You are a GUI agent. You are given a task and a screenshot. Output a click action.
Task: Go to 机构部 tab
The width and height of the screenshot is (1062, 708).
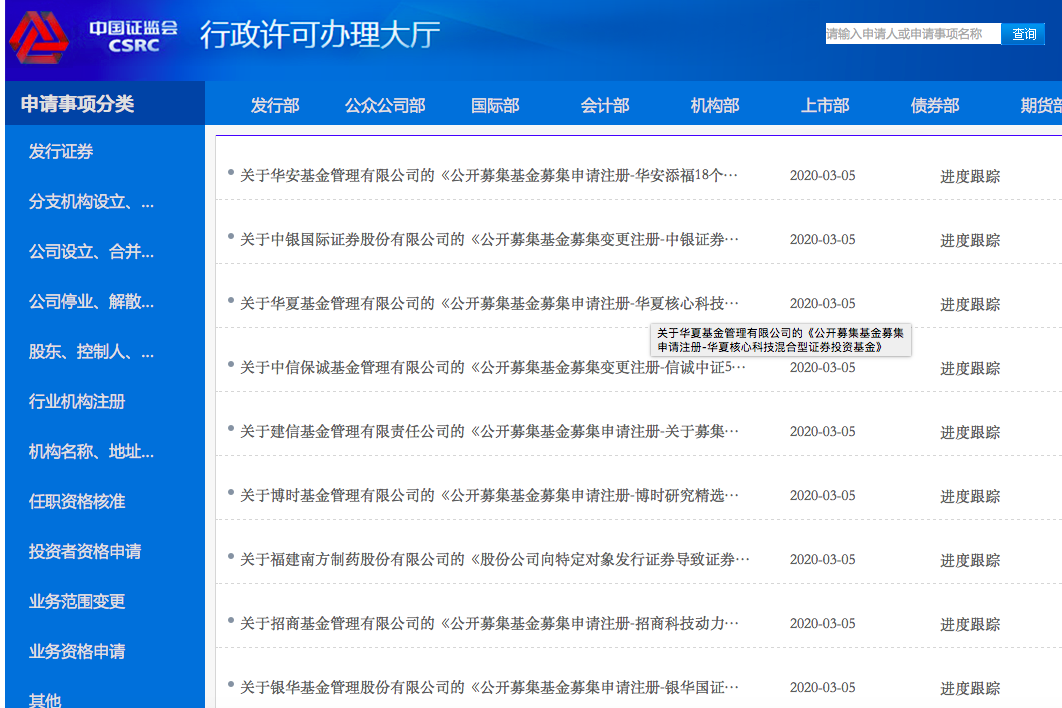pyautogui.click(x=715, y=105)
